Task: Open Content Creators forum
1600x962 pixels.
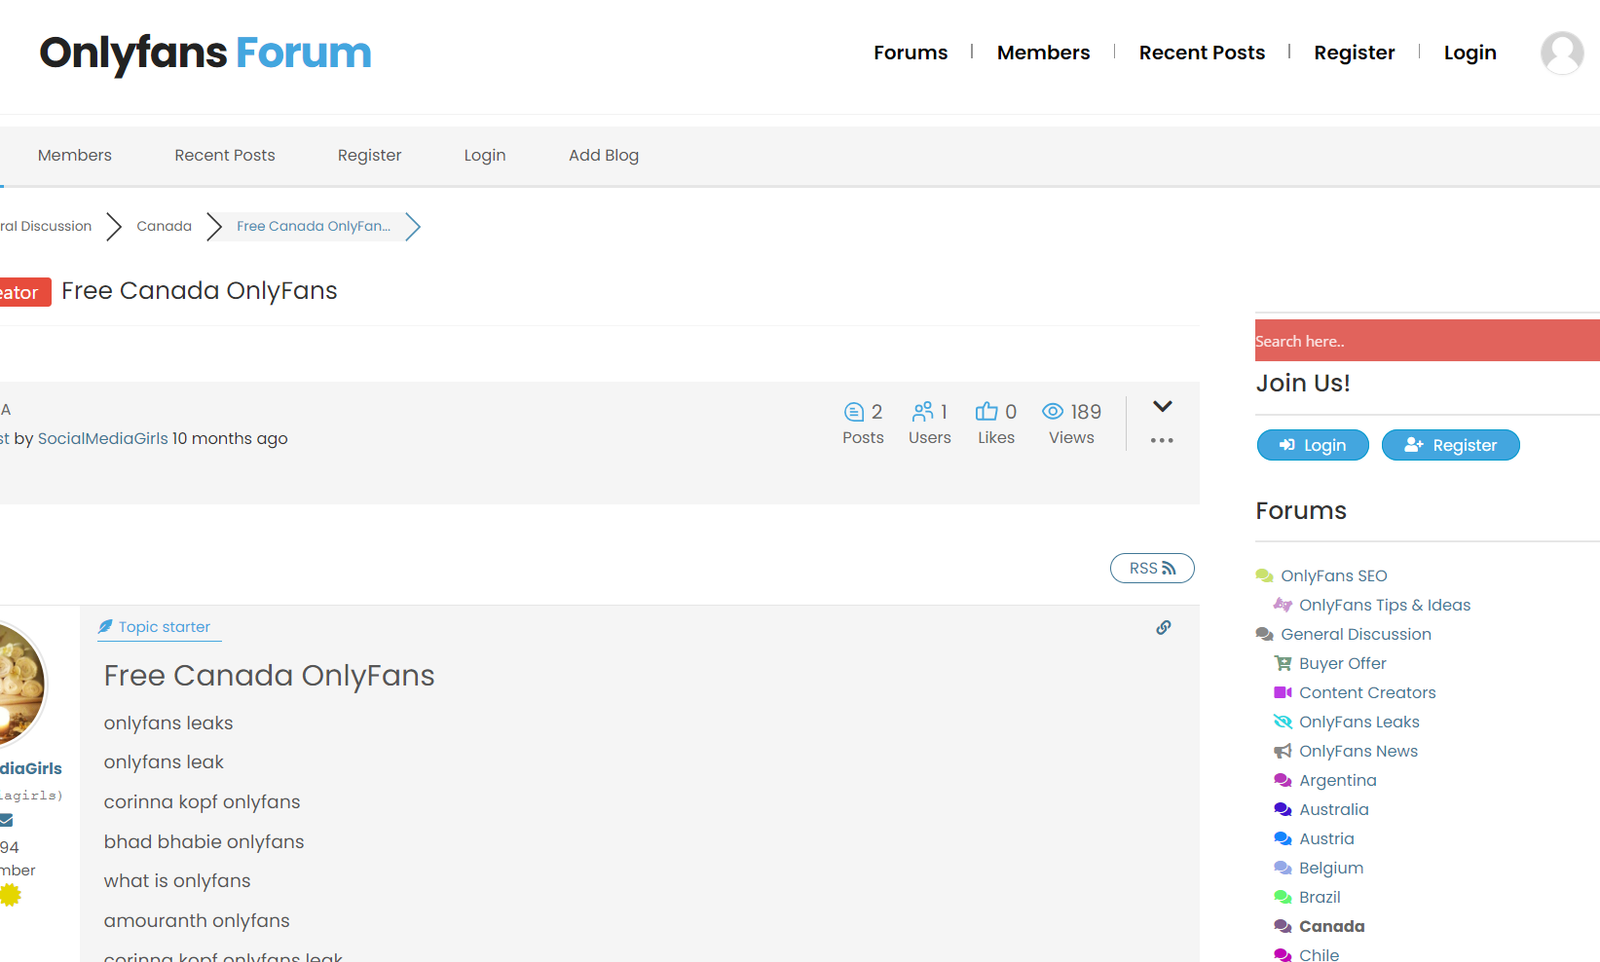Action: click(x=1367, y=692)
